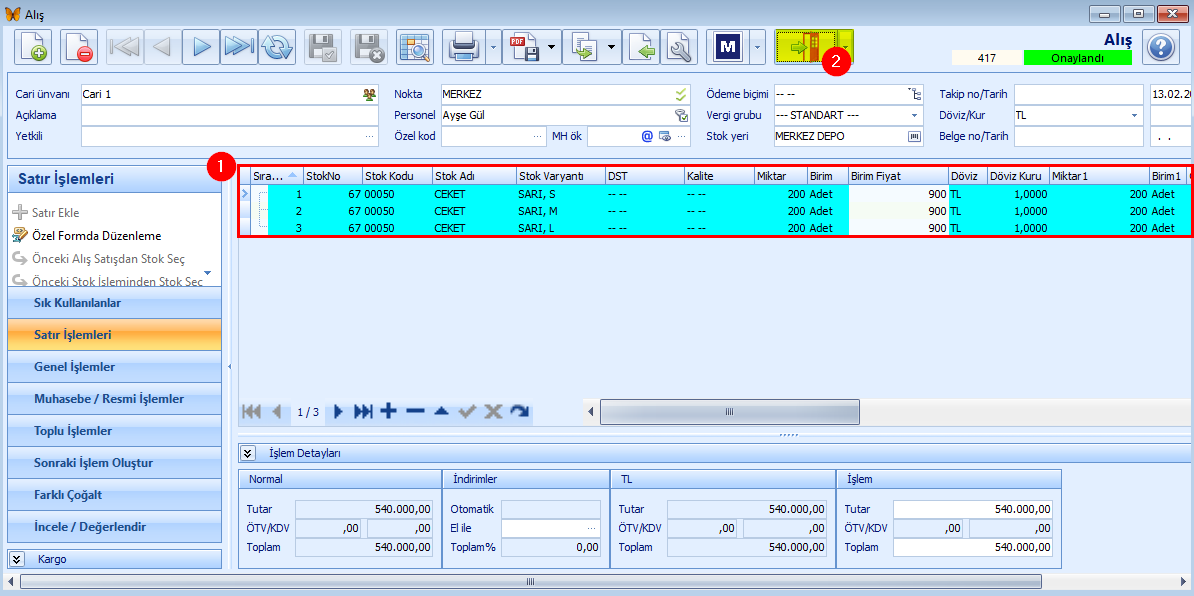Click the grid search preview icon
Image resolution: width=1194 pixels, height=596 pixels.
pyautogui.click(x=415, y=47)
